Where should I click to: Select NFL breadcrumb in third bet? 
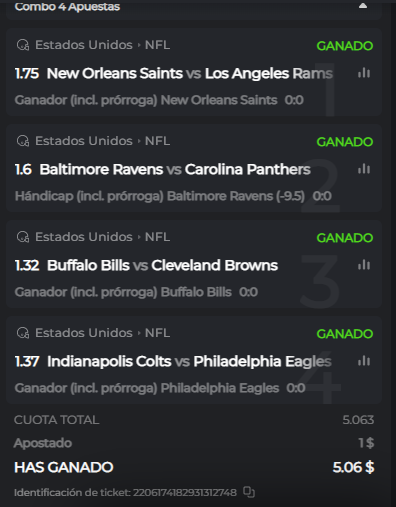click(157, 237)
